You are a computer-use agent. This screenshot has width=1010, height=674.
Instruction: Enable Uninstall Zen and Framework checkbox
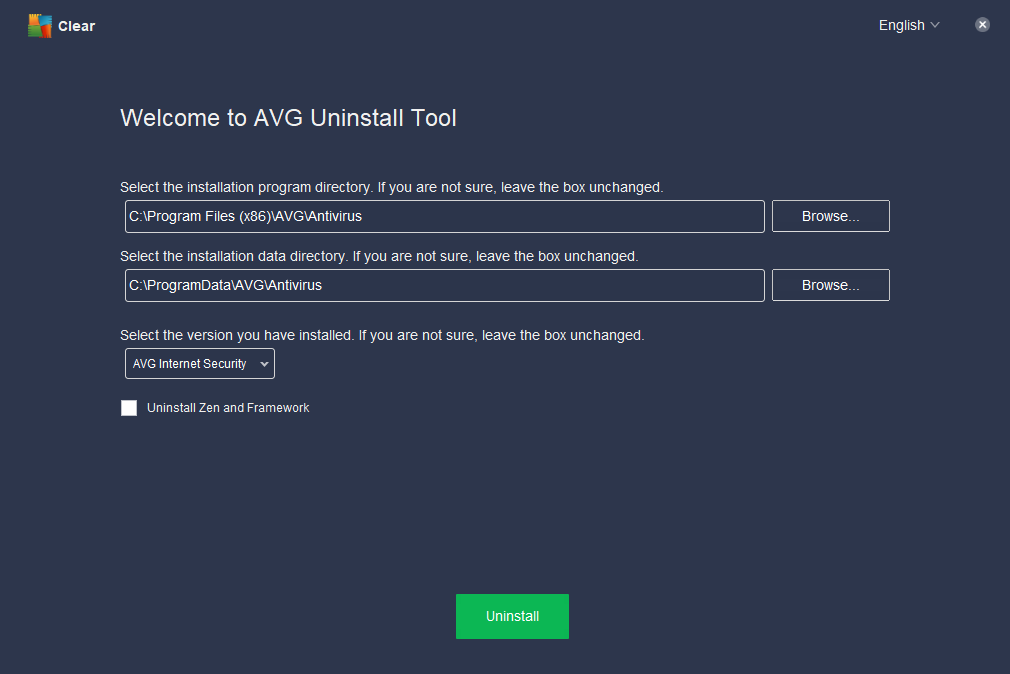point(129,408)
